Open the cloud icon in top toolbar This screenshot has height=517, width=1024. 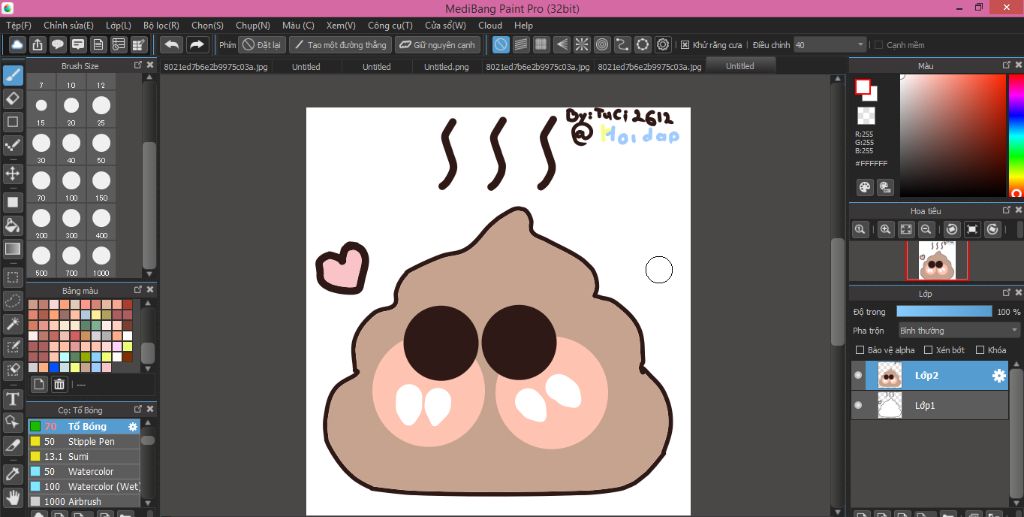pyautogui.click(x=17, y=44)
